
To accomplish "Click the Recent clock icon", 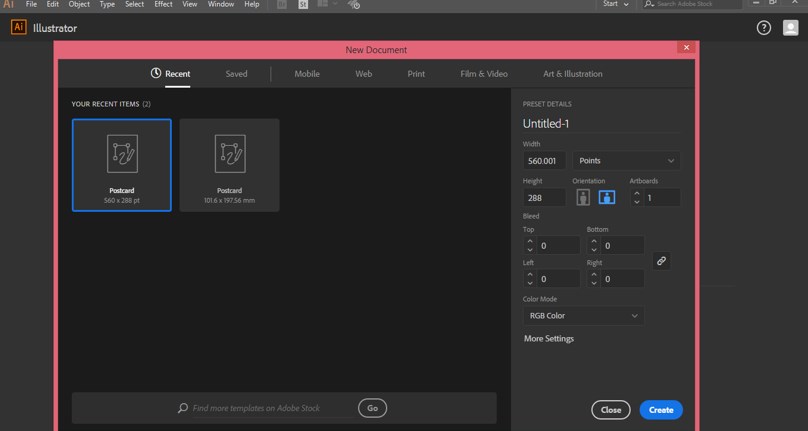I will click(156, 74).
